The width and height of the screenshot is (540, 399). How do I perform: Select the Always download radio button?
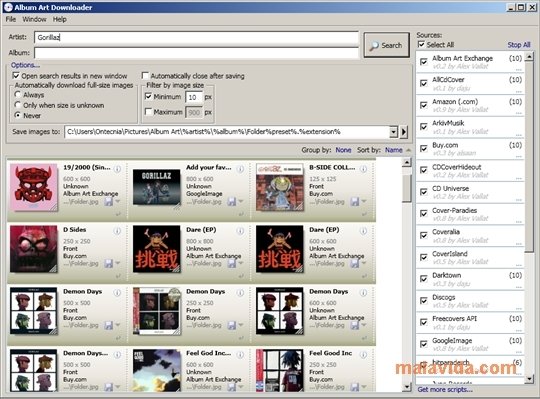pyautogui.click(x=18, y=94)
